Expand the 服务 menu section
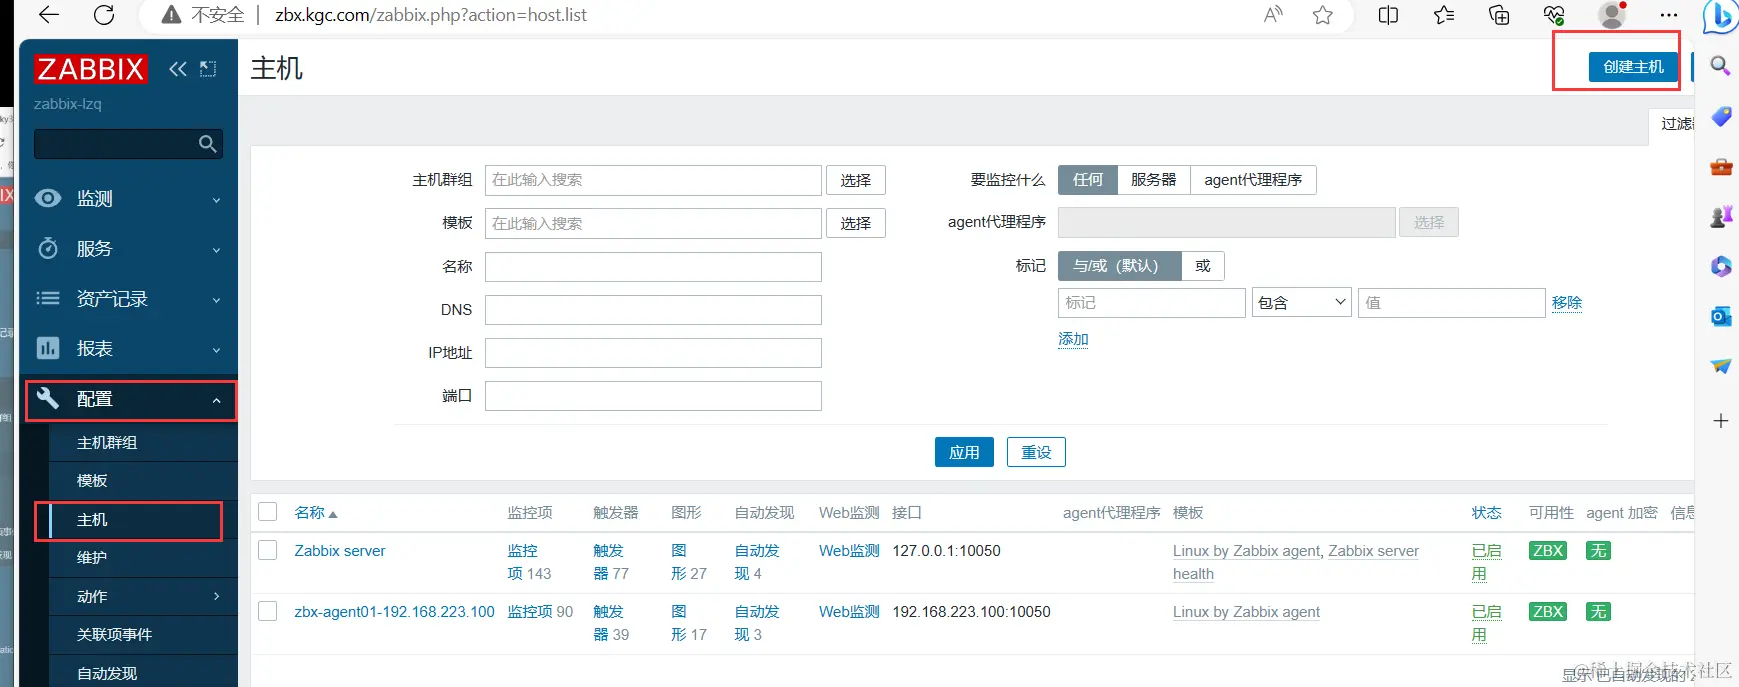The height and width of the screenshot is (687, 1739). click(x=129, y=249)
